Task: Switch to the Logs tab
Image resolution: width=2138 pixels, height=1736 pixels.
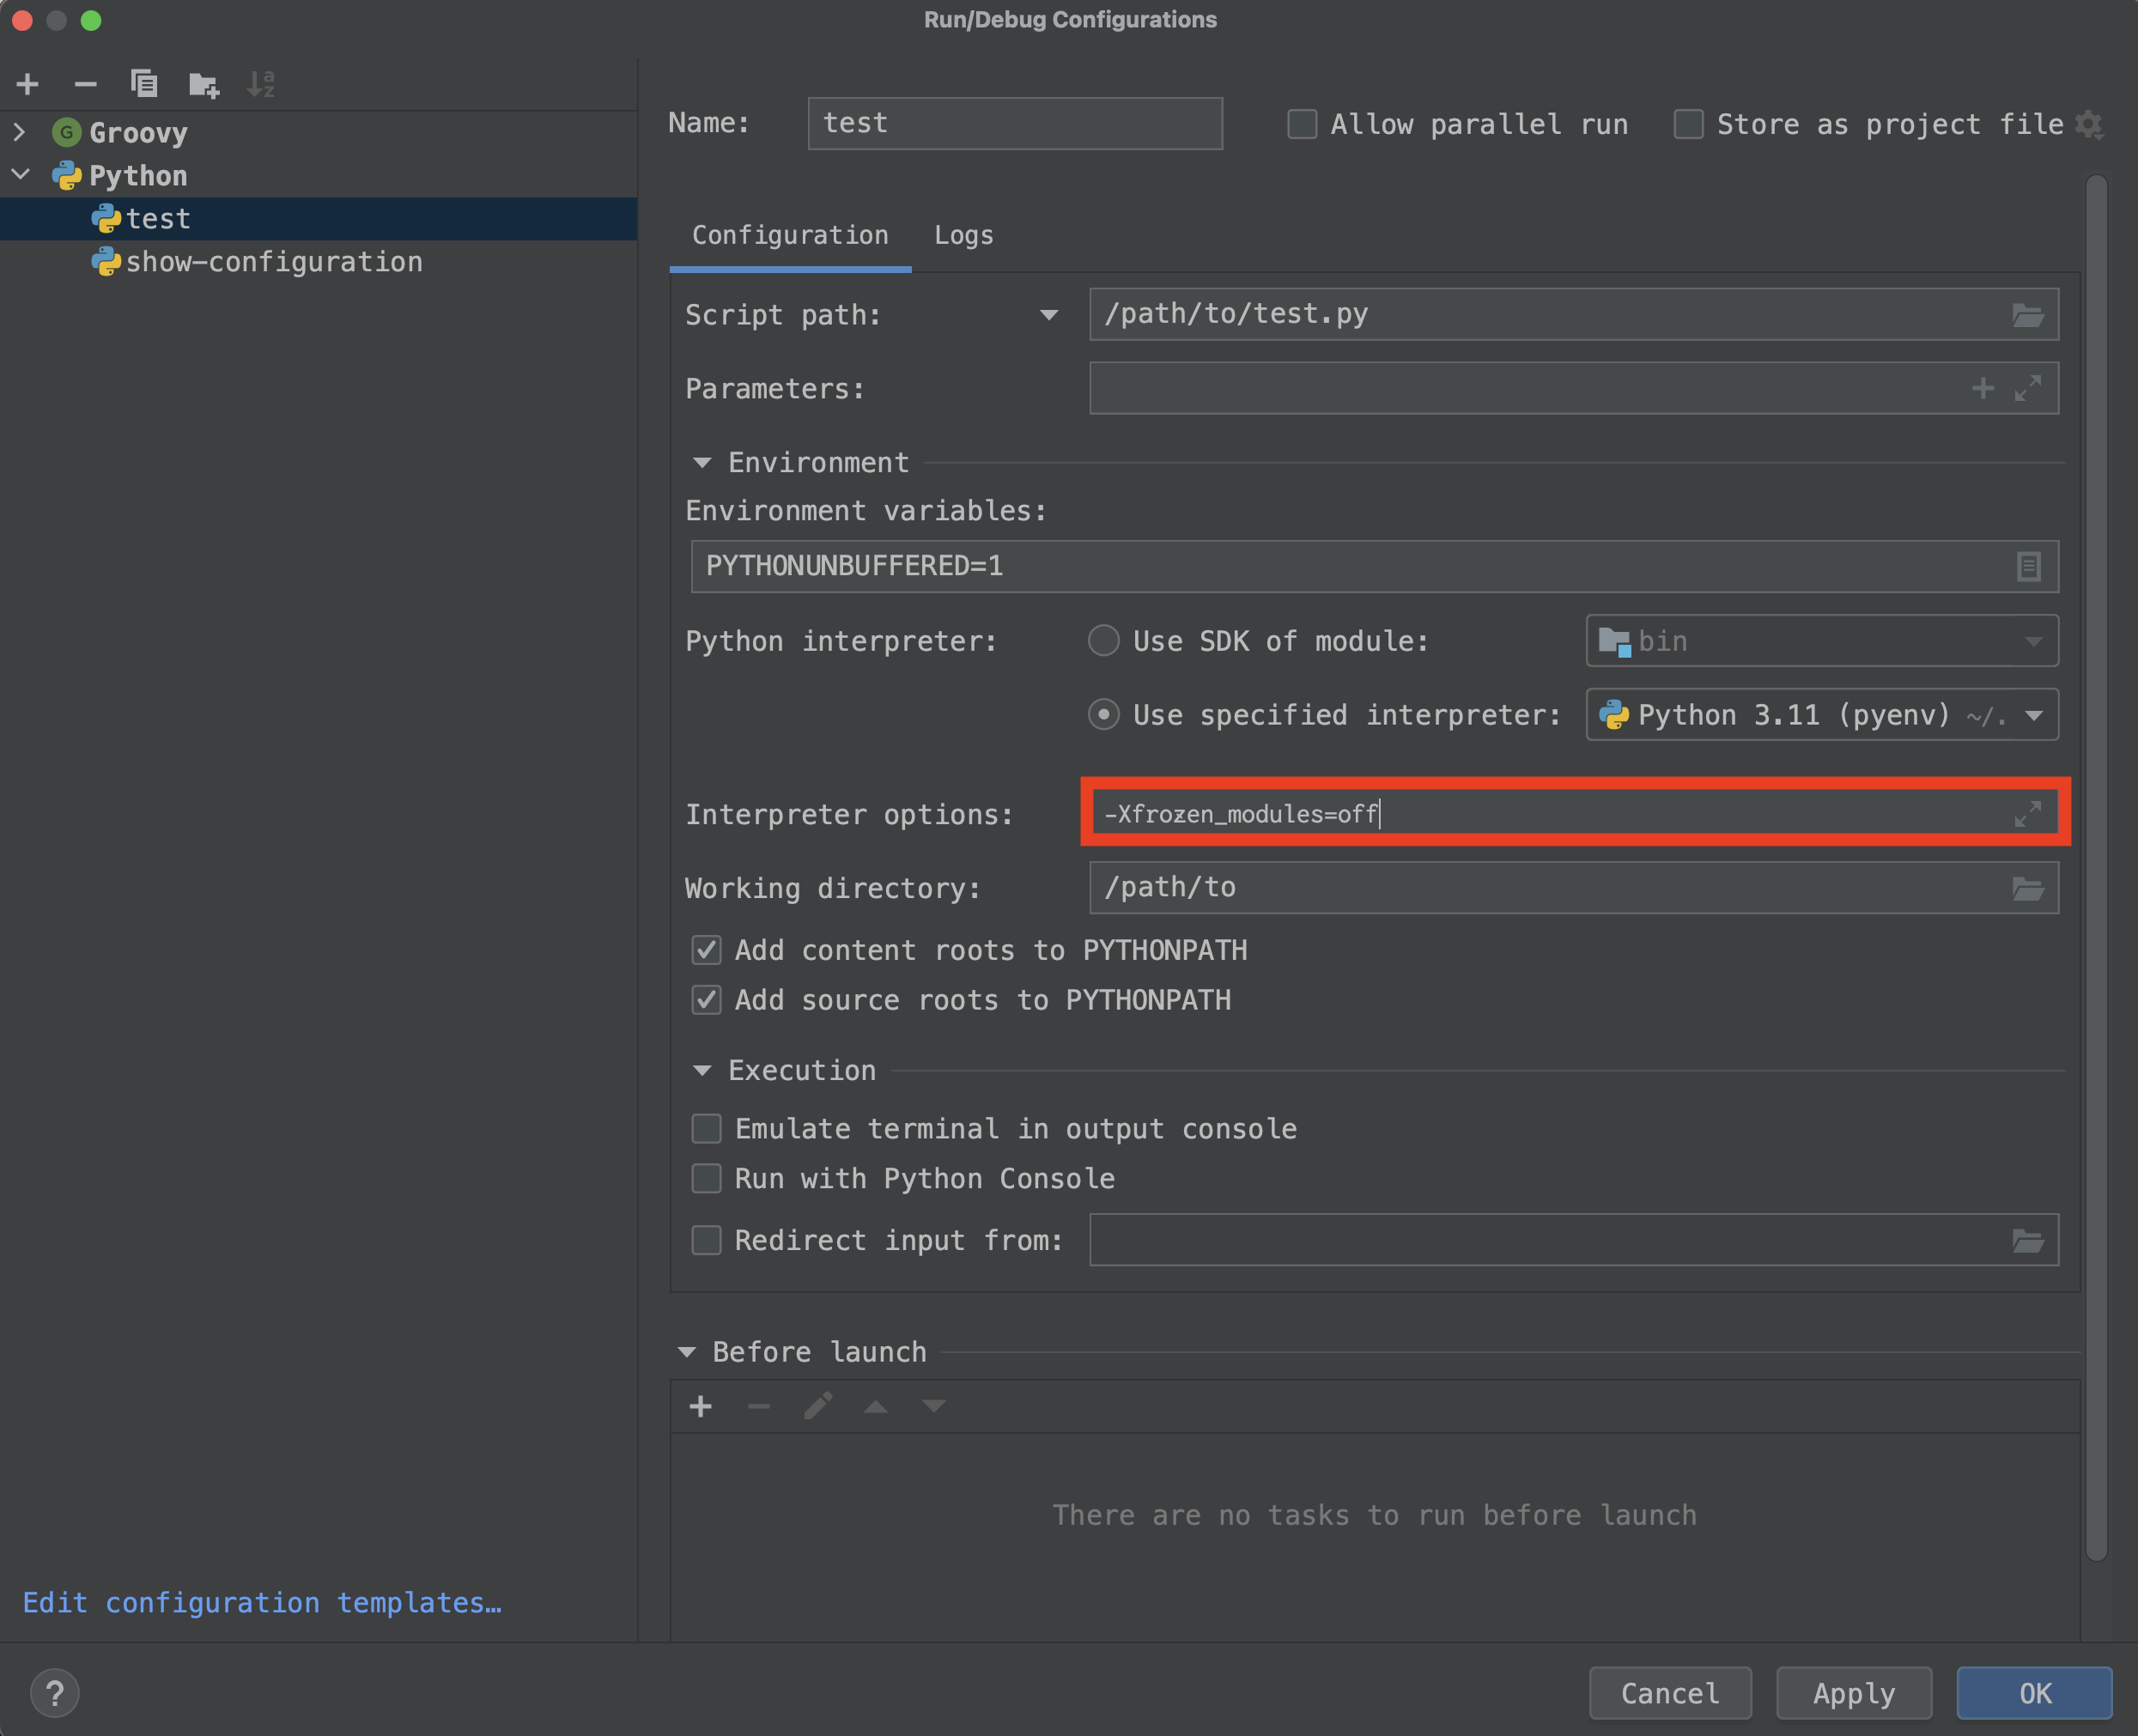Action: pyautogui.click(x=963, y=235)
